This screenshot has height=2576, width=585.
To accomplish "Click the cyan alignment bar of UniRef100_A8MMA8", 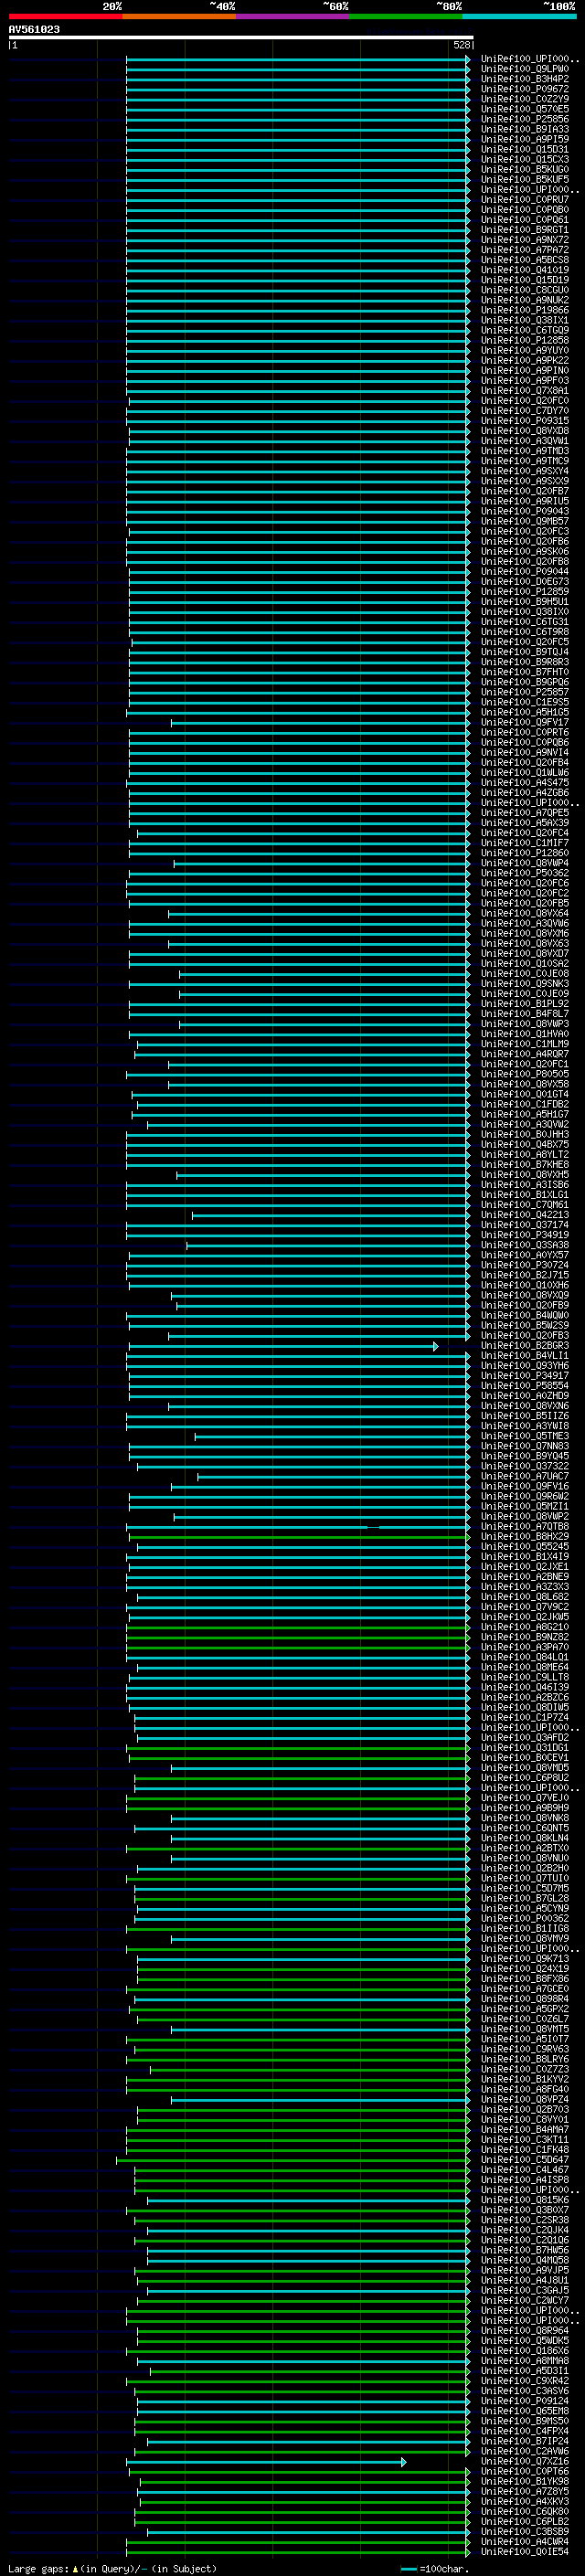I will pyautogui.click(x=304, y=2361).
